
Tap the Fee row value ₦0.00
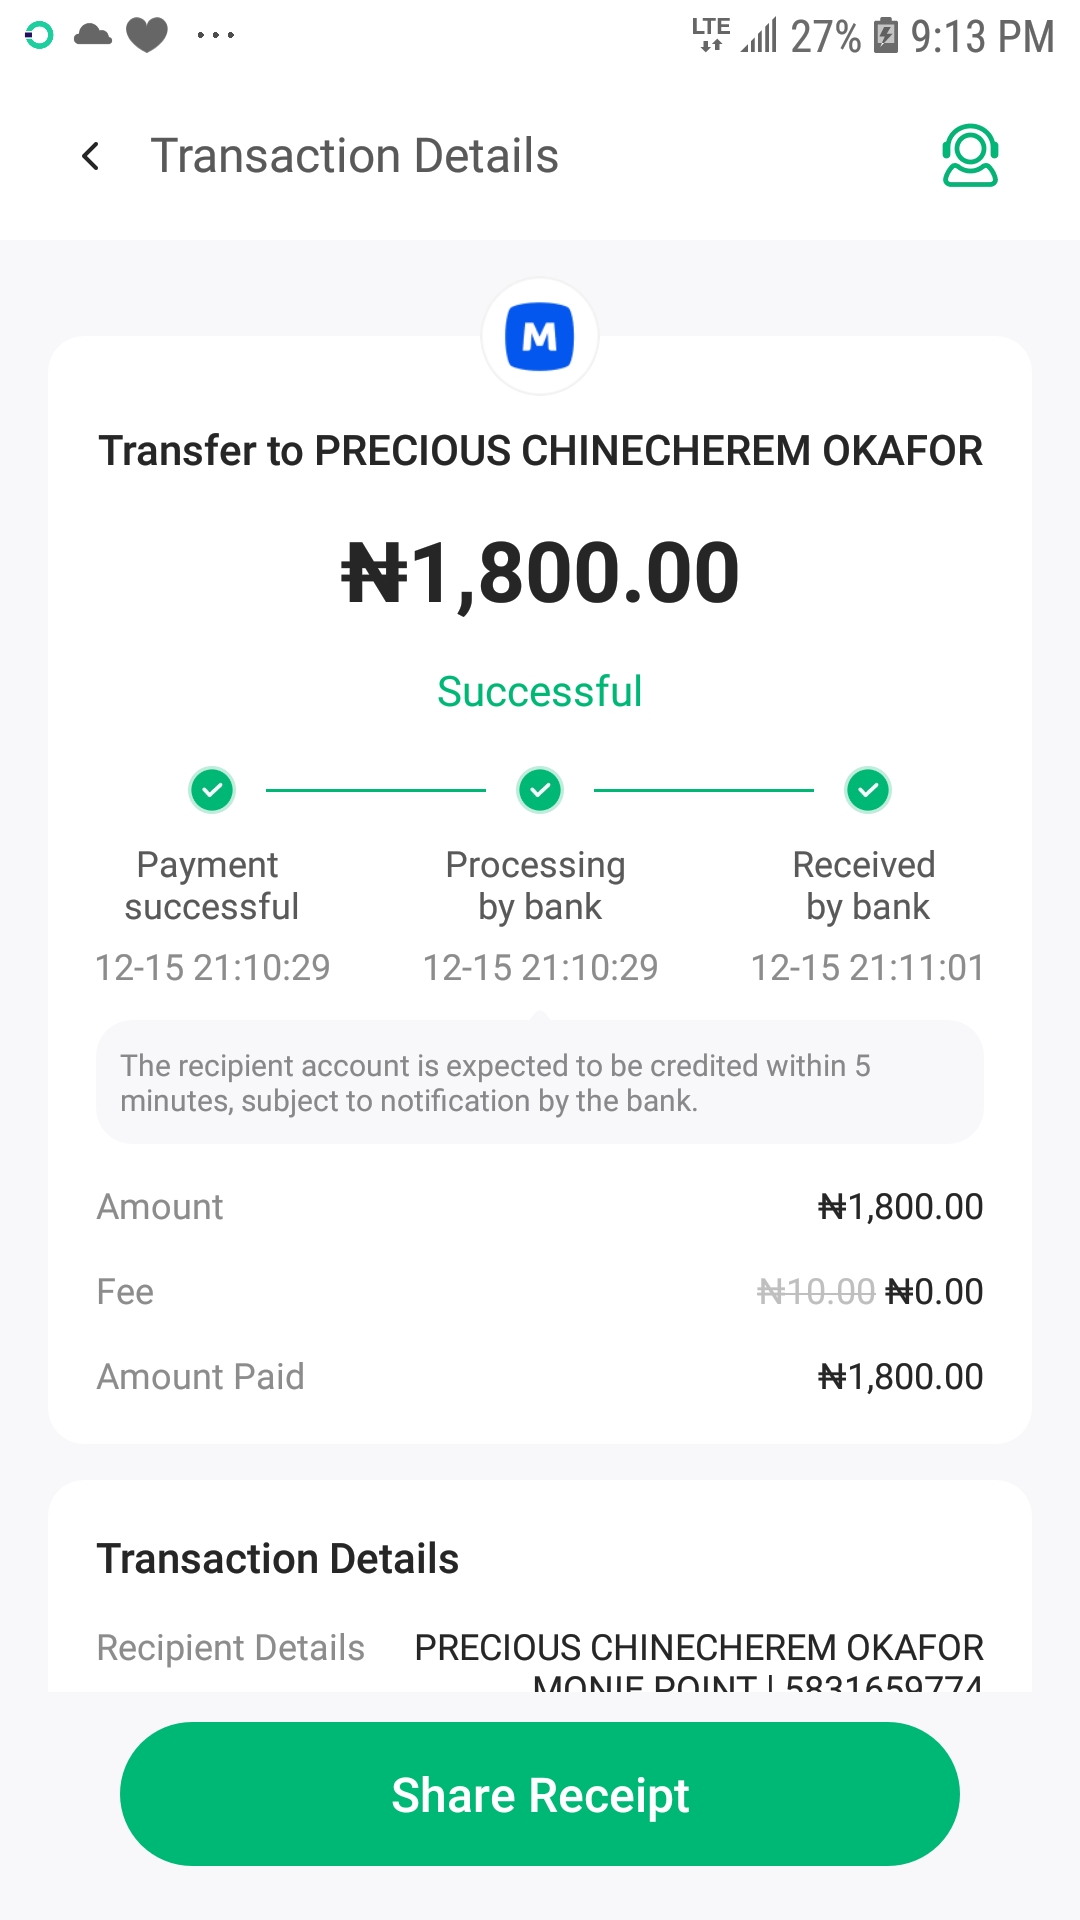[x=934, y=1292]
